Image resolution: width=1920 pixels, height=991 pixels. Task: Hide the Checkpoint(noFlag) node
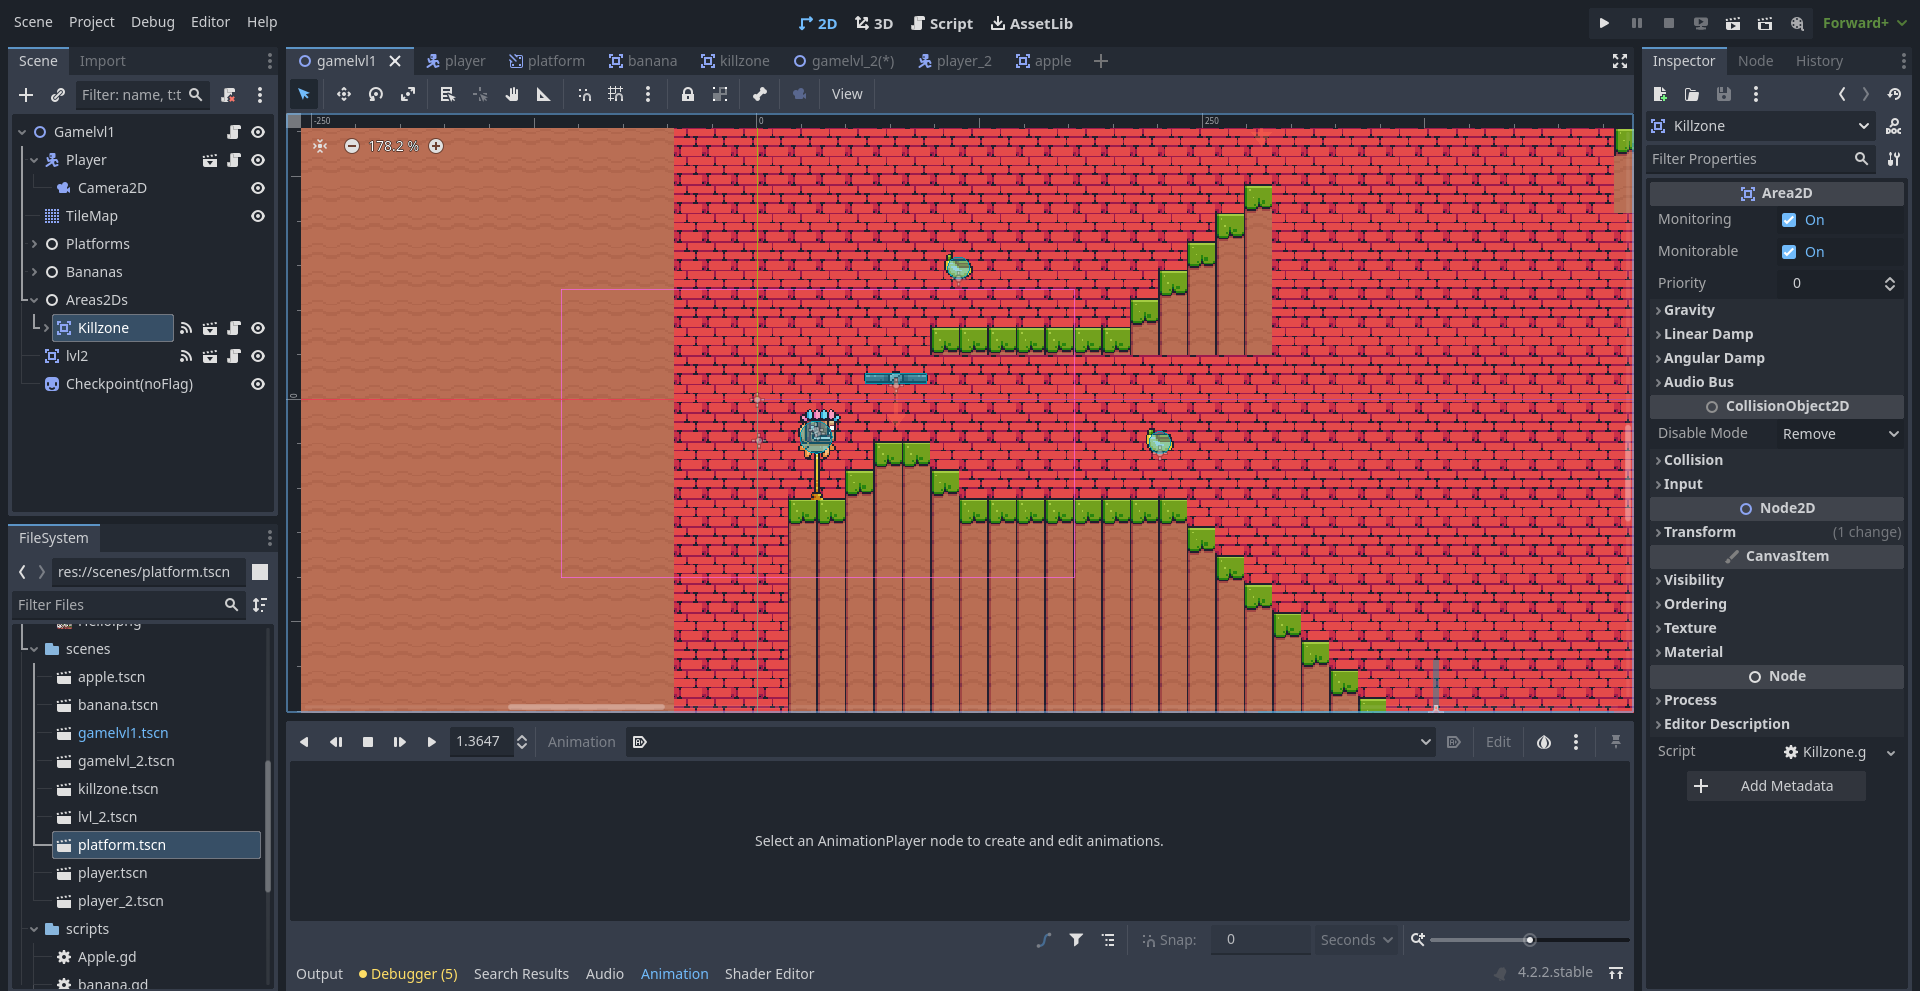click(258, 384)
